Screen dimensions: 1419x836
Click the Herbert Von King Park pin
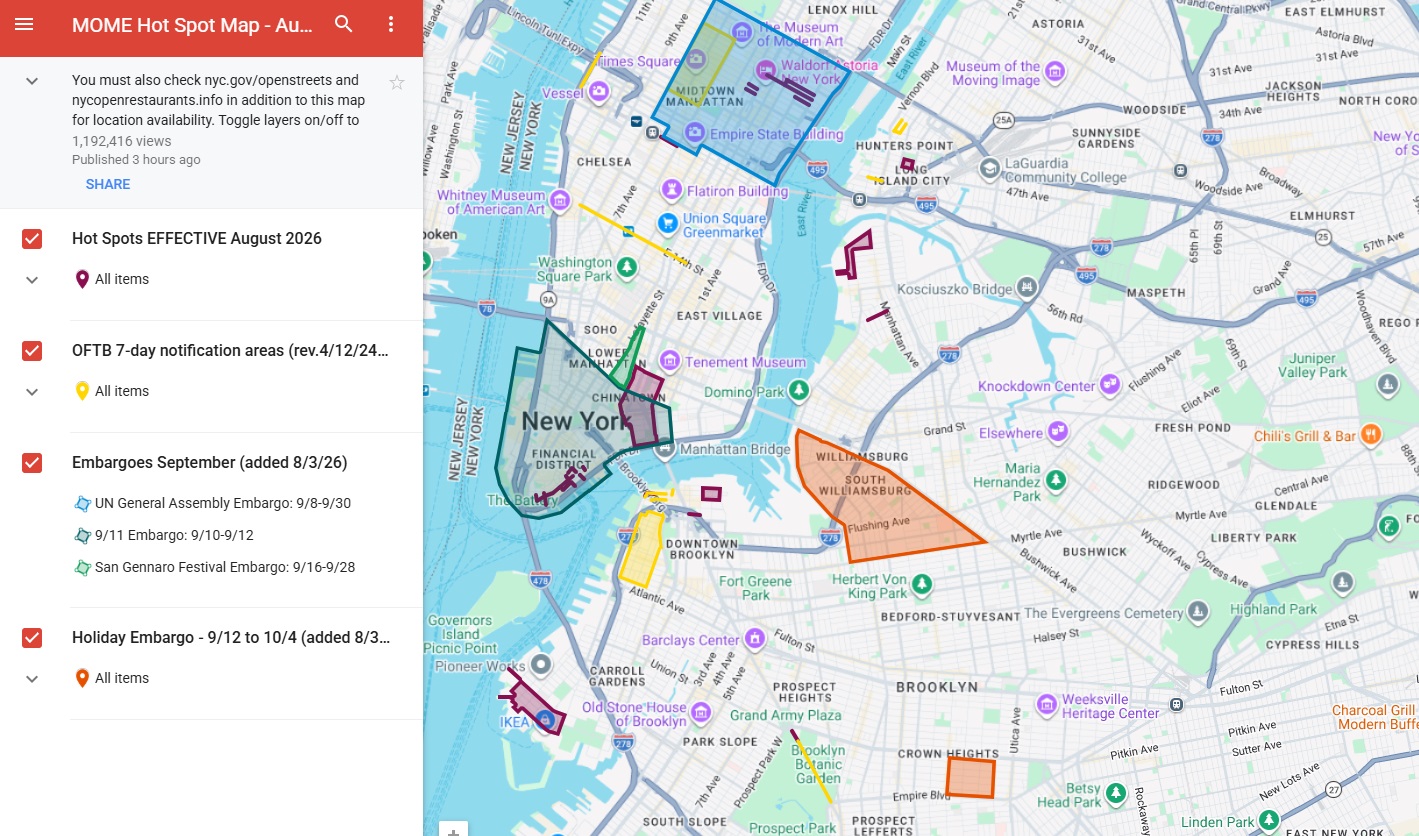(922, 585)
